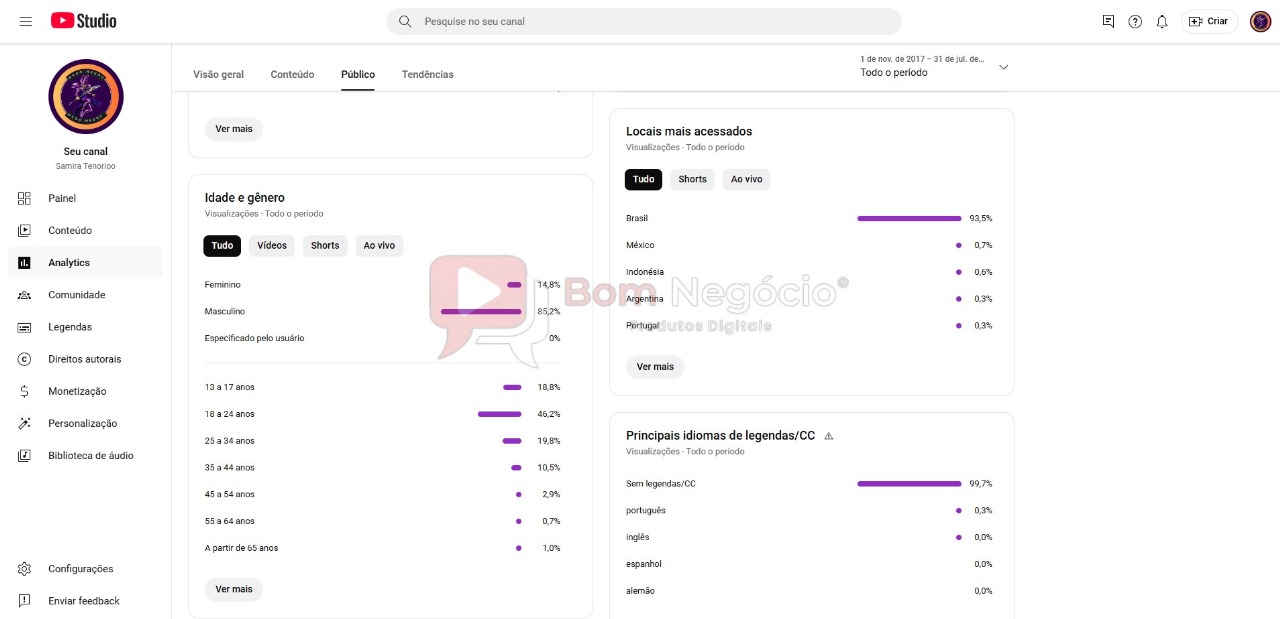This screenshot has width=1280, height=619.
Task: Click the 18 a 24 anos bar
Action: [x=499, y=414]
